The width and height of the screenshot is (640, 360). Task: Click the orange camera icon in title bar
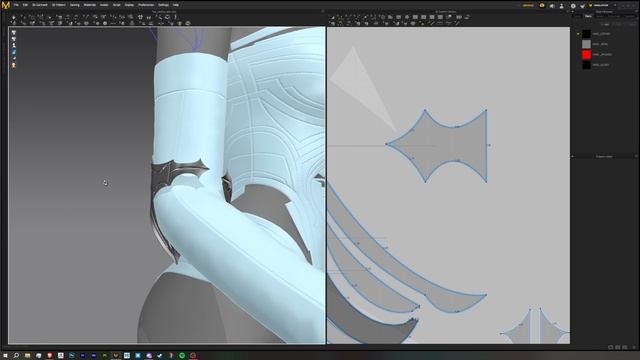pyautogui.click(x=542, y=6)
